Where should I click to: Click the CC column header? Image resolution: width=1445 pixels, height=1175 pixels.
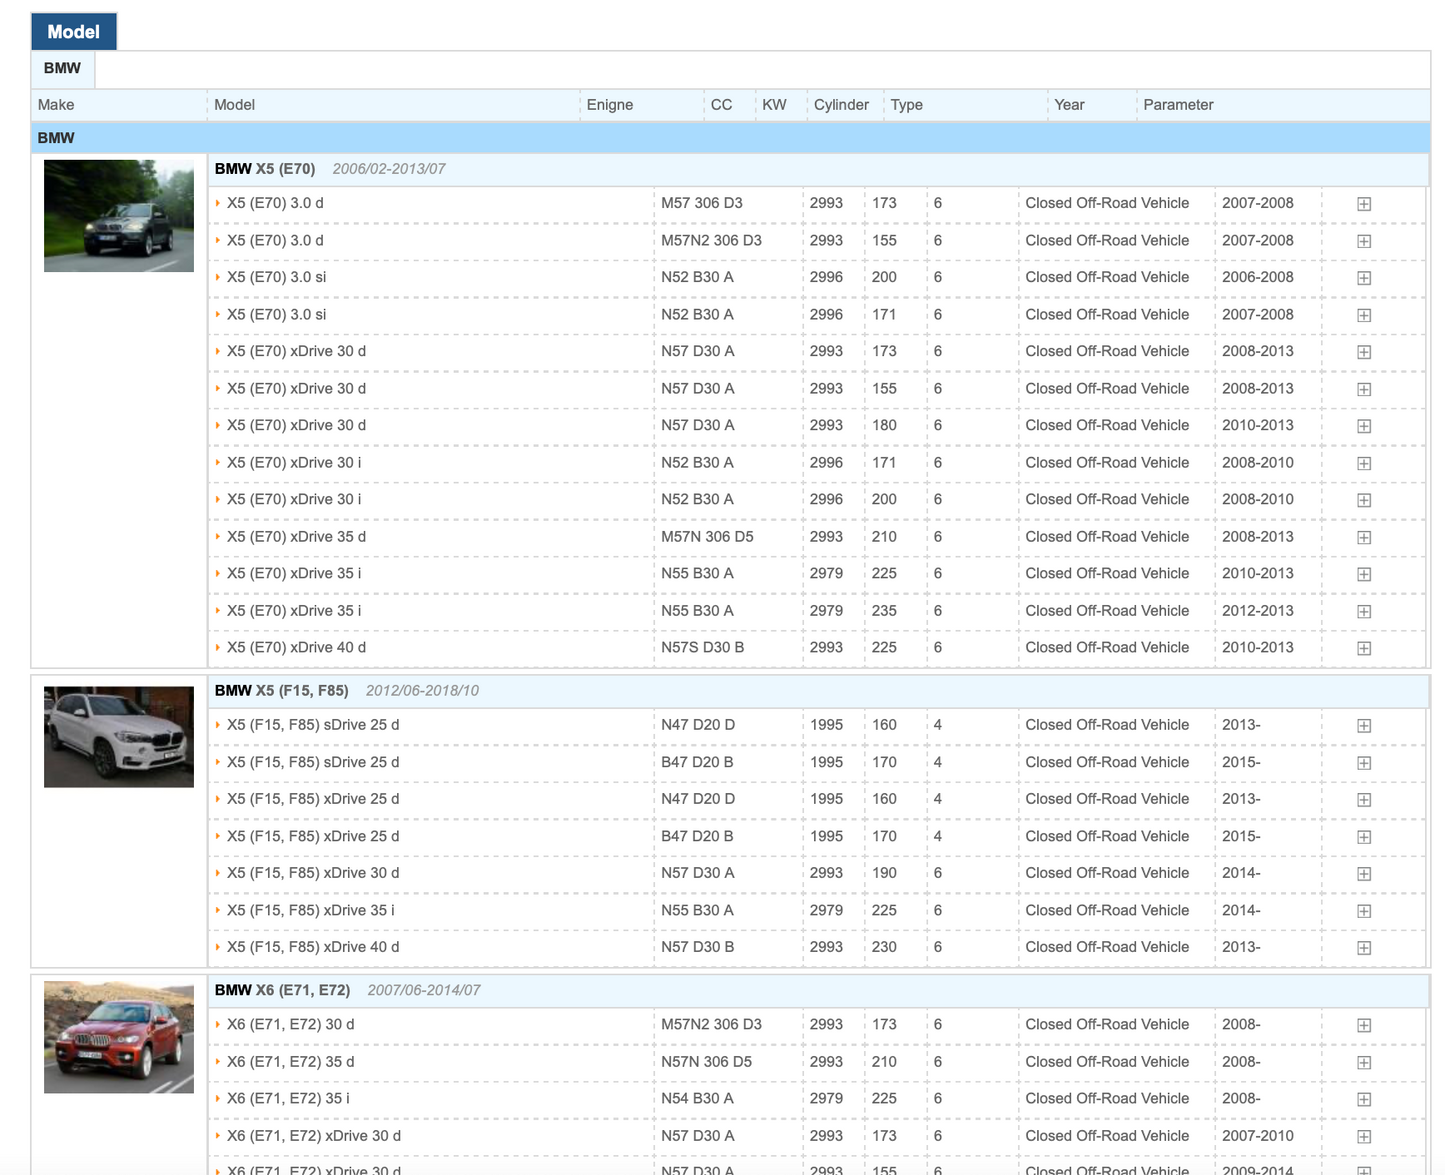pyautogui.click(x=721, y=105)
